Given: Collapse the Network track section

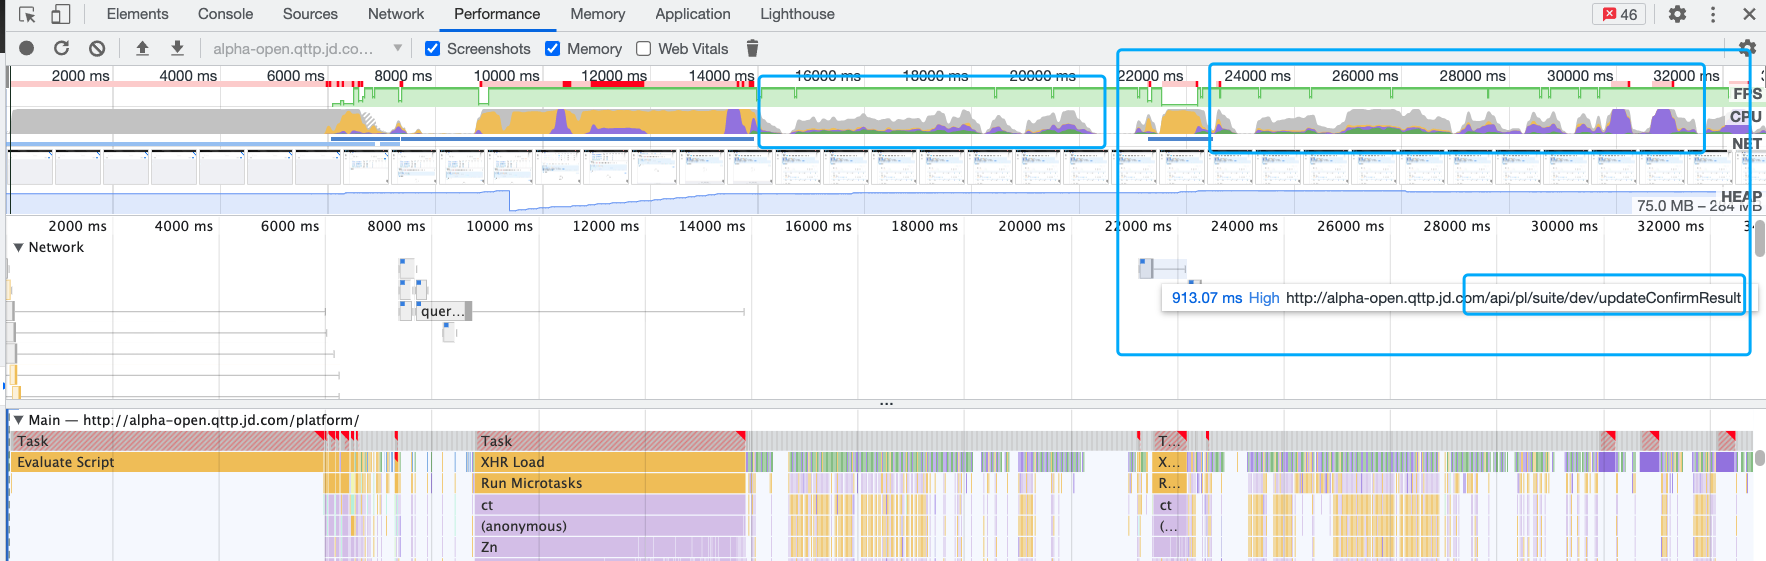Looking at the screenshot, I should pos(18,247).
